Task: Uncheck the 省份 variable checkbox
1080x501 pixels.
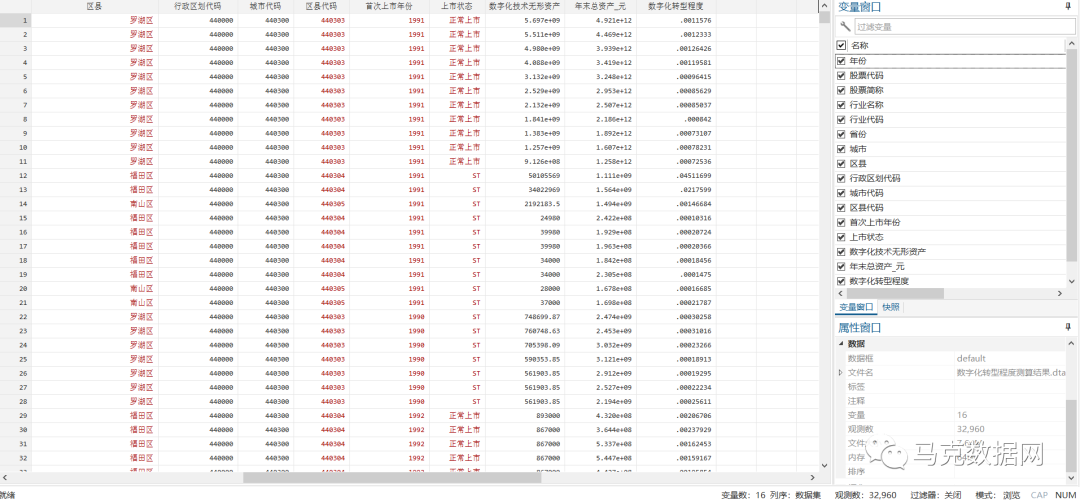Action: coord(841,134)
